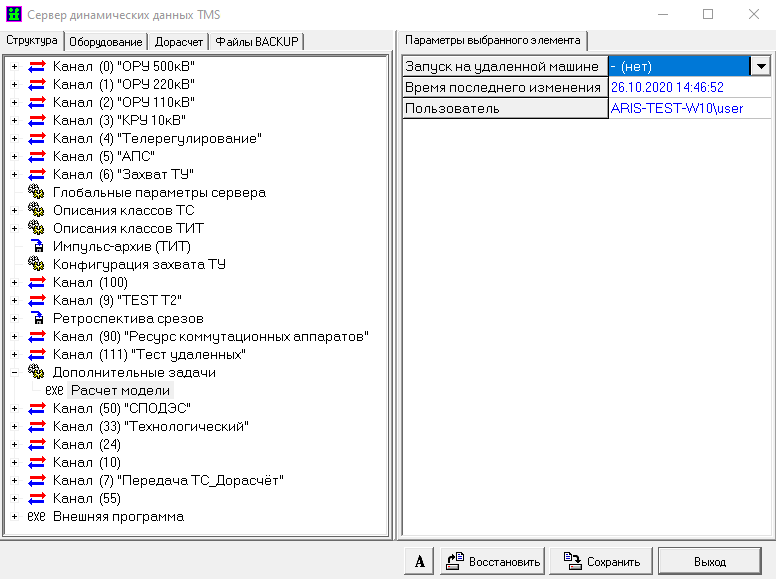The width and height of the screenshot is (776, 579).
Task: Click the gears icon for Конфигурация захвата ТУ
Action: [37, 264]
